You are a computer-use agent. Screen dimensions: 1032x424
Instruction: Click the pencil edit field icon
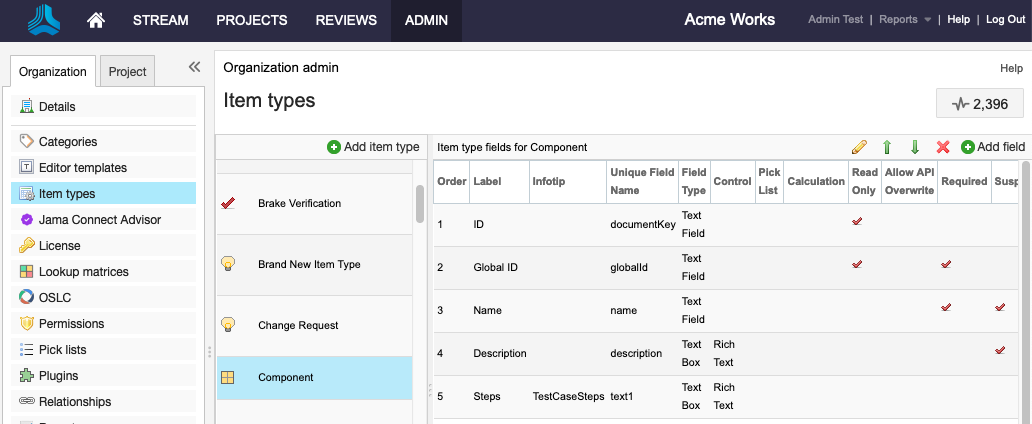(859, 147)
